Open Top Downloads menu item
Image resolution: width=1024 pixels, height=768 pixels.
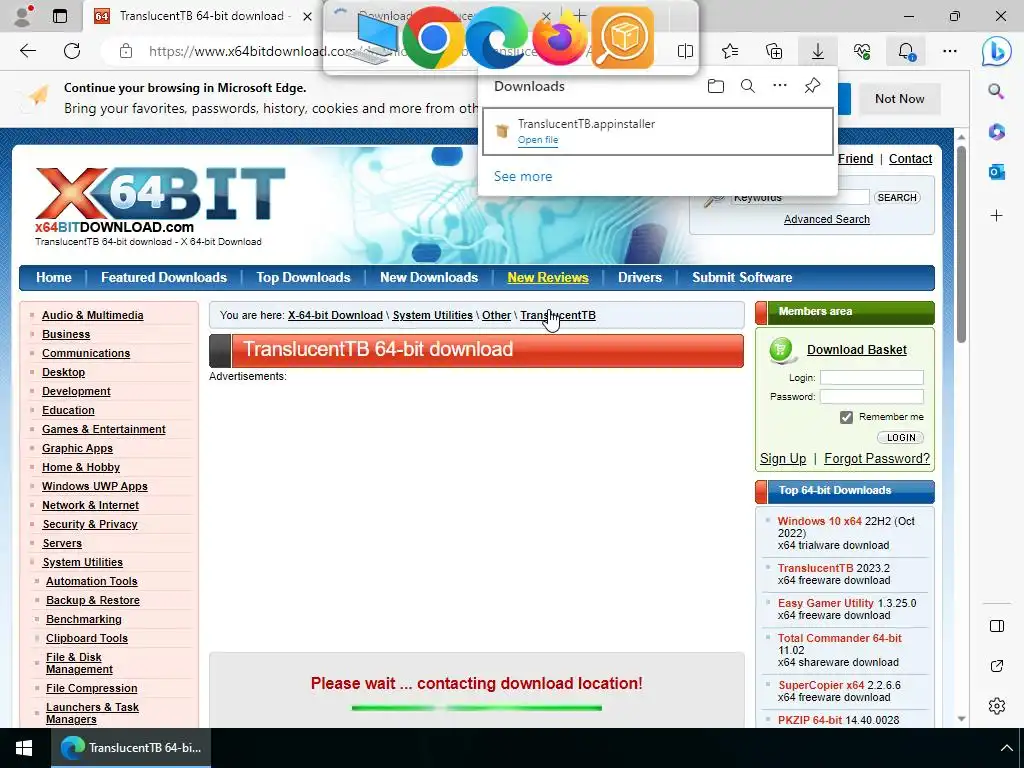tap(303, 278)
